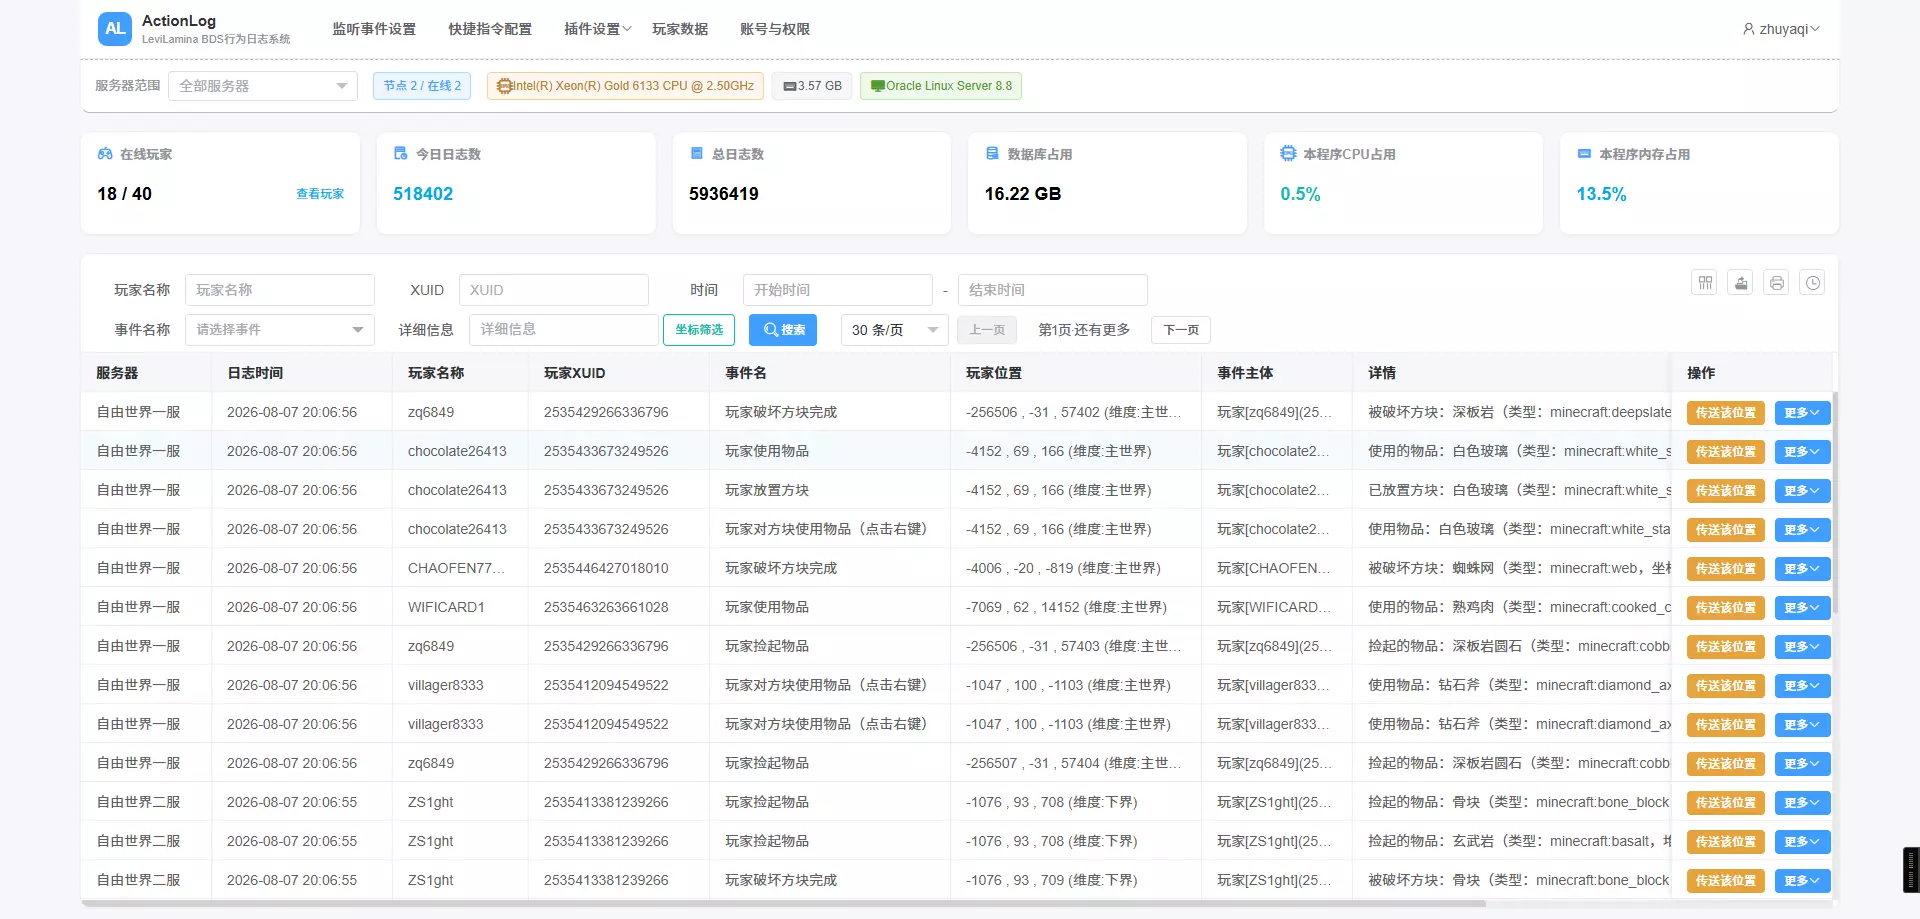Focus the 玩家名称 input field
The image size is (1920, 919).
click(280, 290)
